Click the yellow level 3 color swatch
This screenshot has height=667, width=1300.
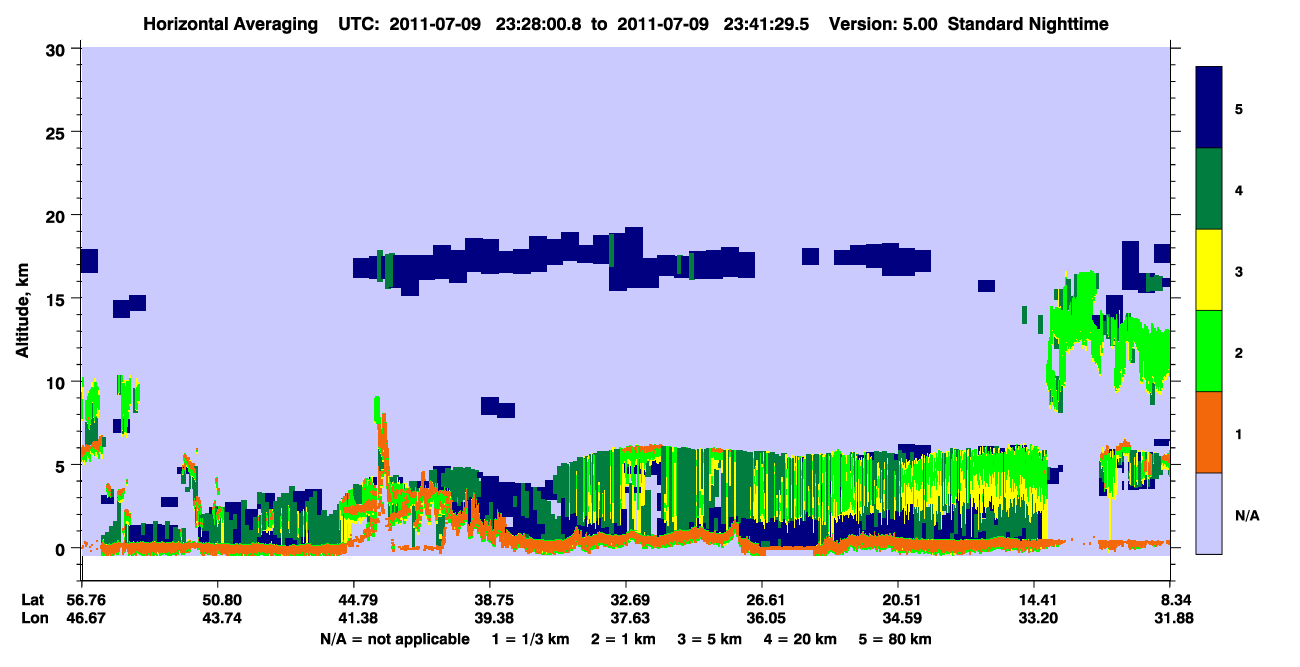pos(1209,269)
